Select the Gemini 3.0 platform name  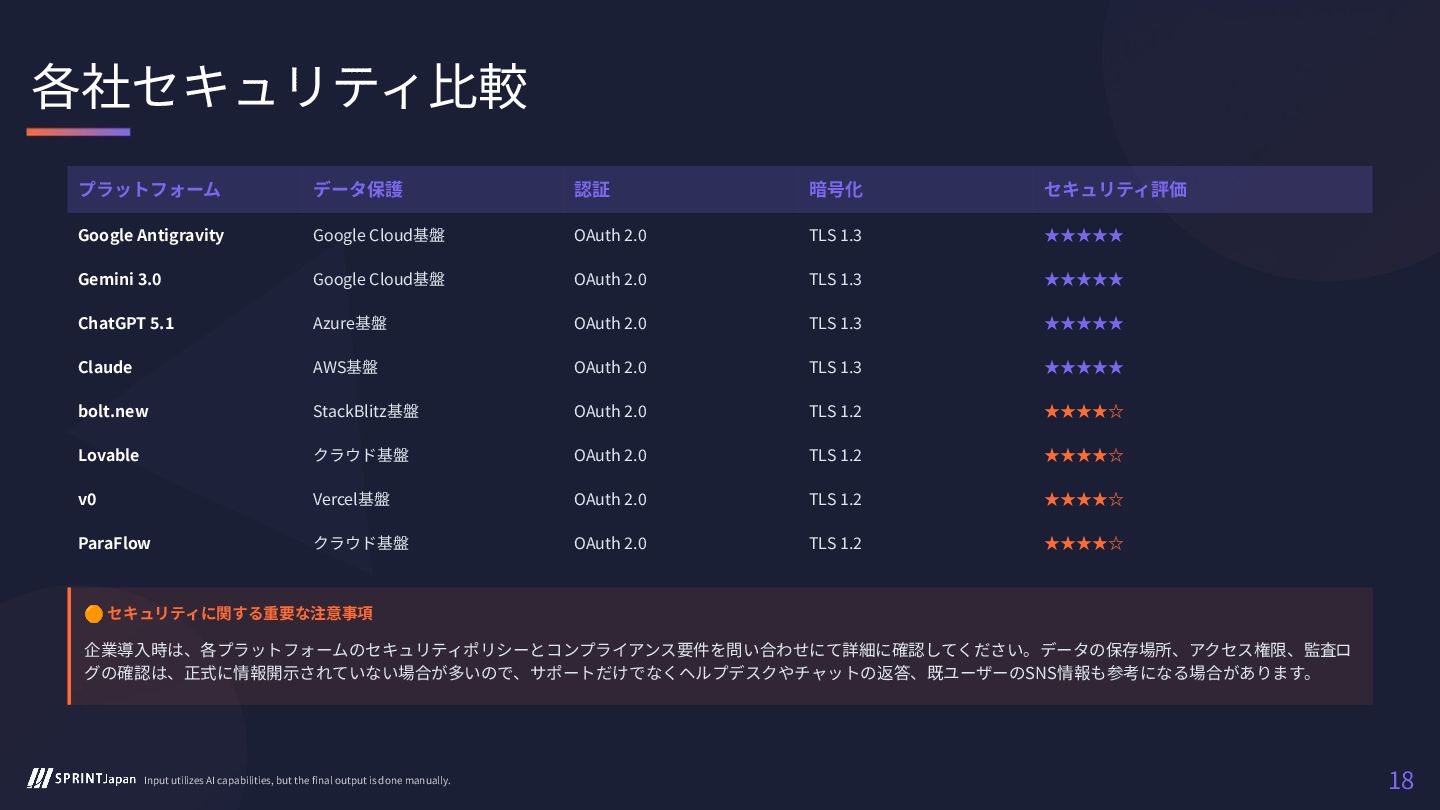pyautogui.click(x=120, y=279)
